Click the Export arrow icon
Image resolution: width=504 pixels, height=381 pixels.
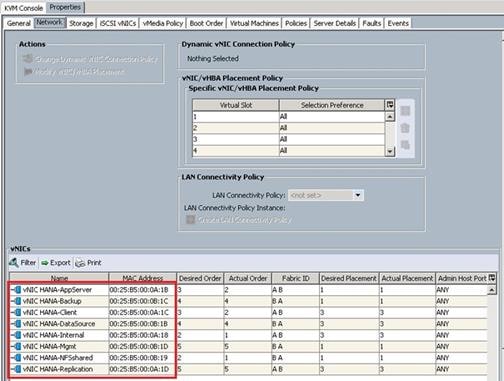click(45, 263)
